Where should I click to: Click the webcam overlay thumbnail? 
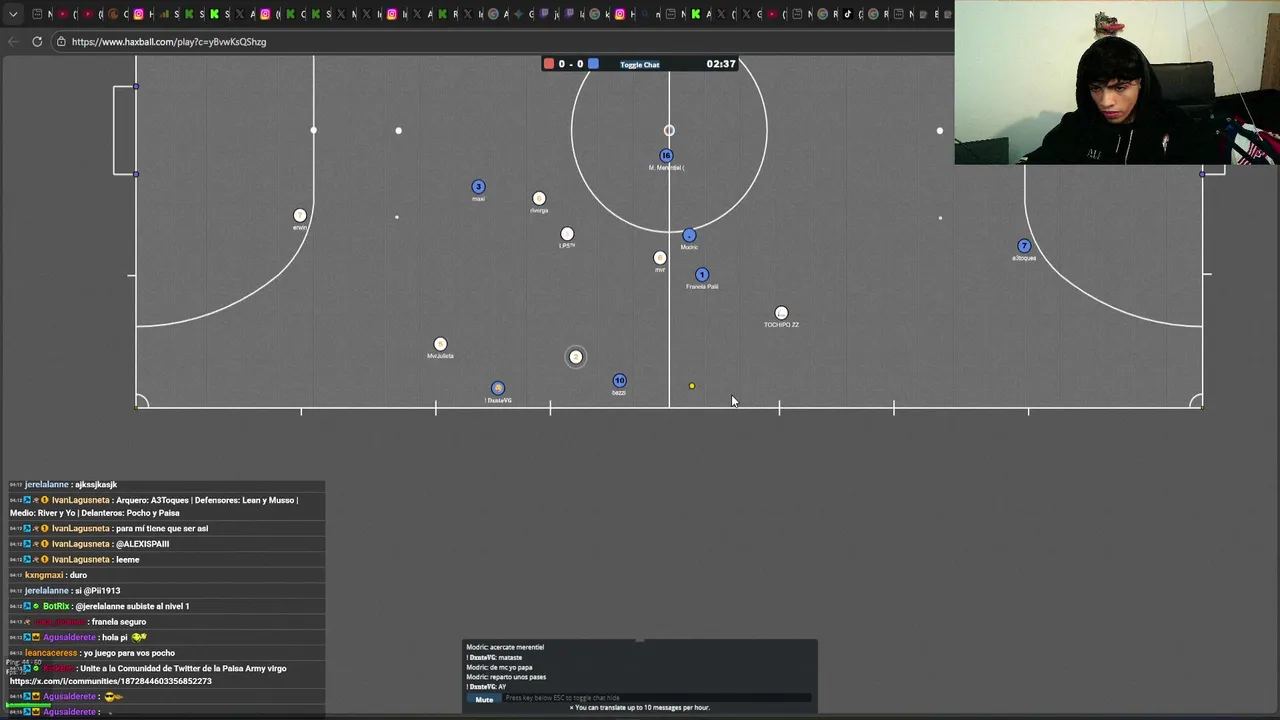1117,82
